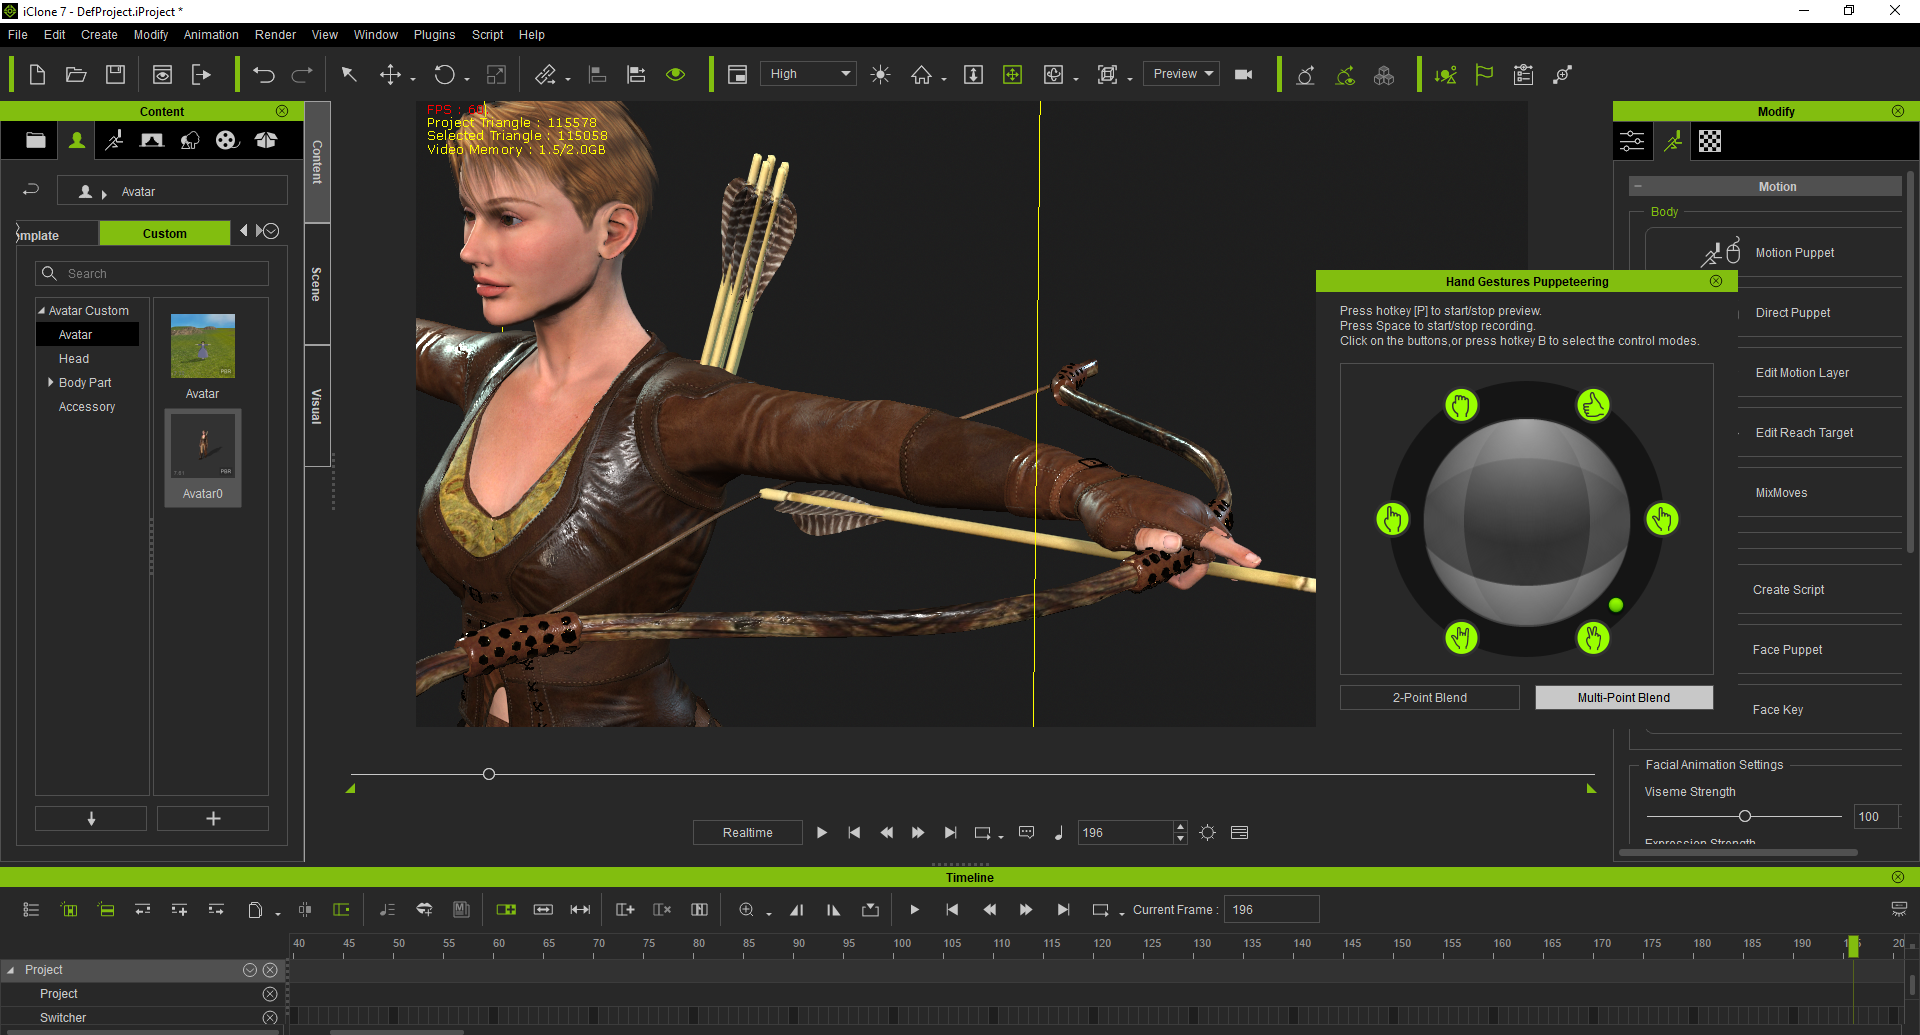
Task: Click the checkerboard tab in Modify panel
Action: tap(1709, 141)
